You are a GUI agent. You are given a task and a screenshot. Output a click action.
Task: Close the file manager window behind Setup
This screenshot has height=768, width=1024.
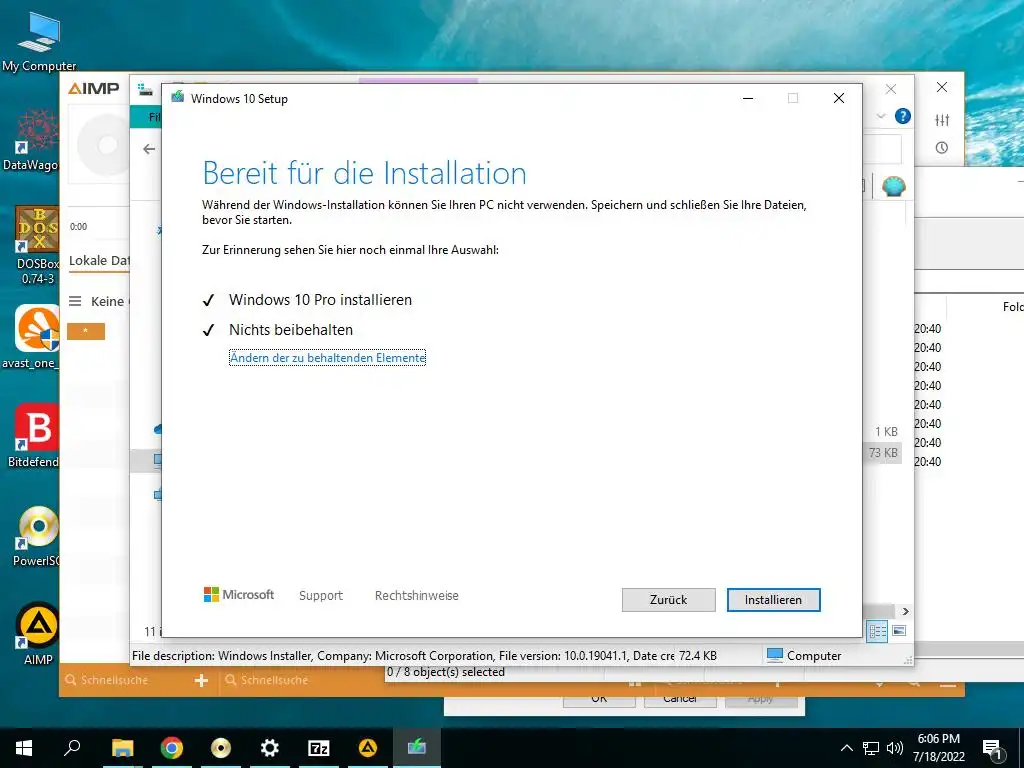click(891, 89)
